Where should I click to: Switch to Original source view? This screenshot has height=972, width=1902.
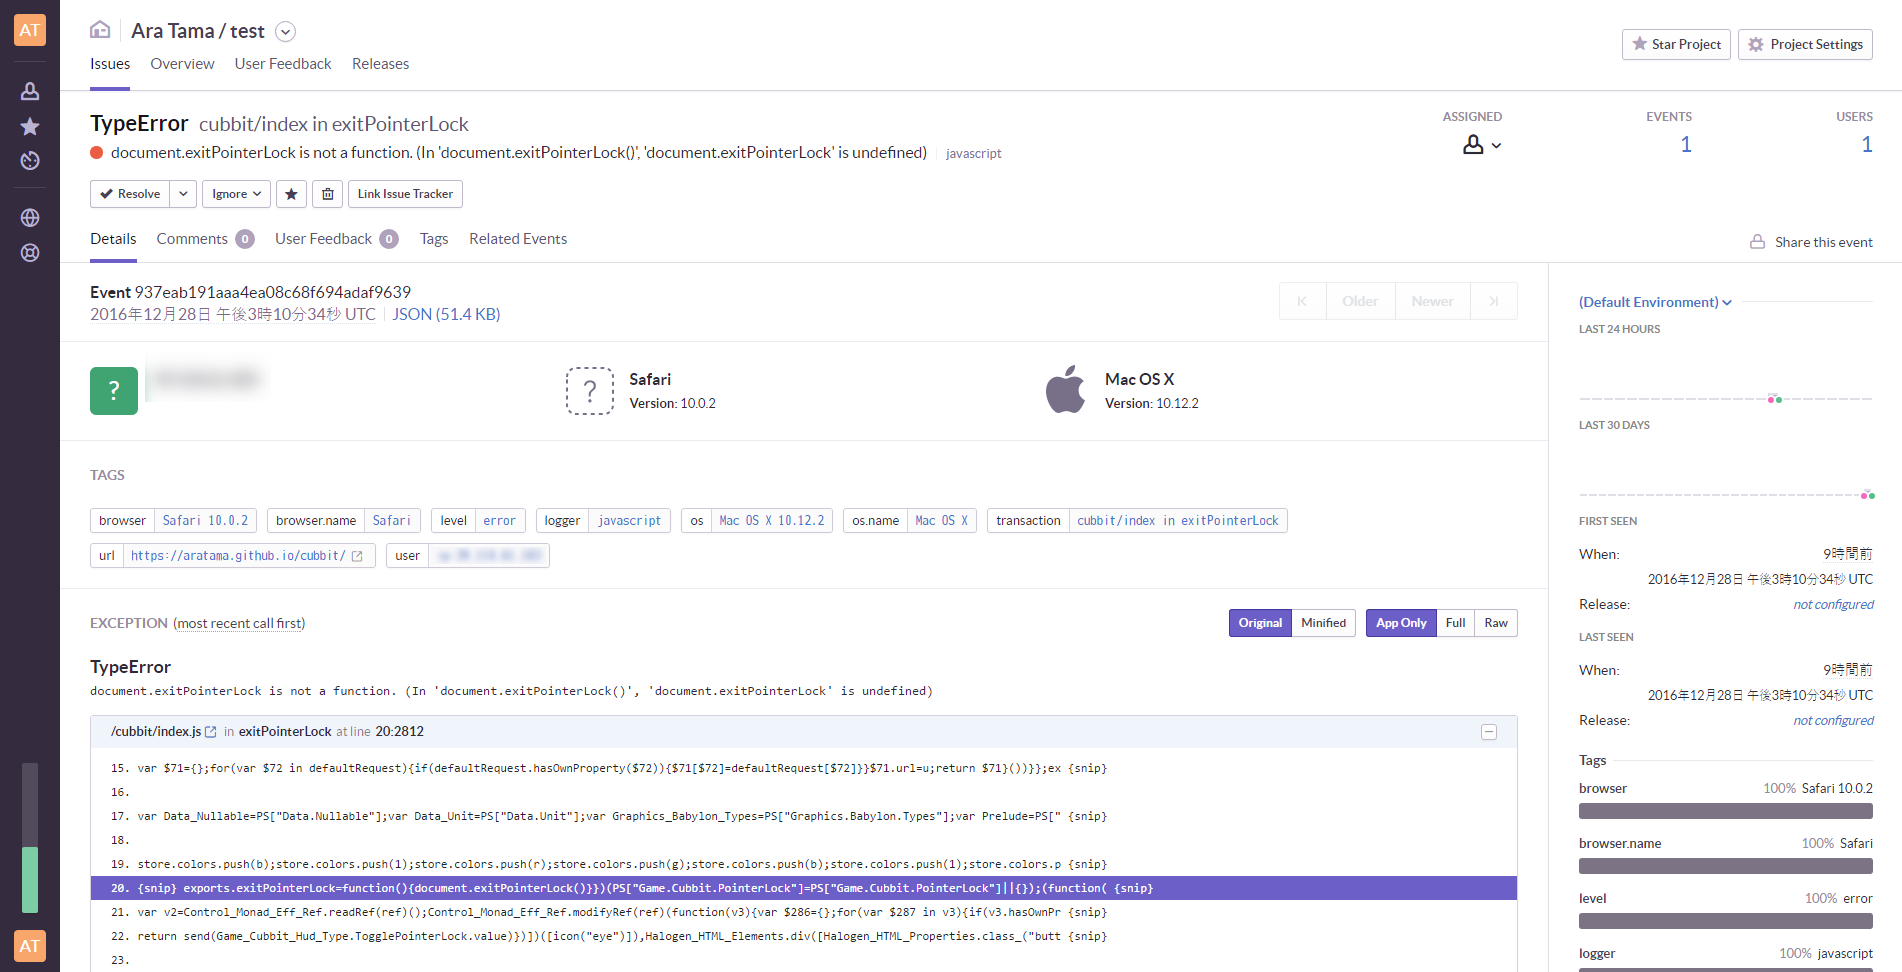click(1260, 623)
